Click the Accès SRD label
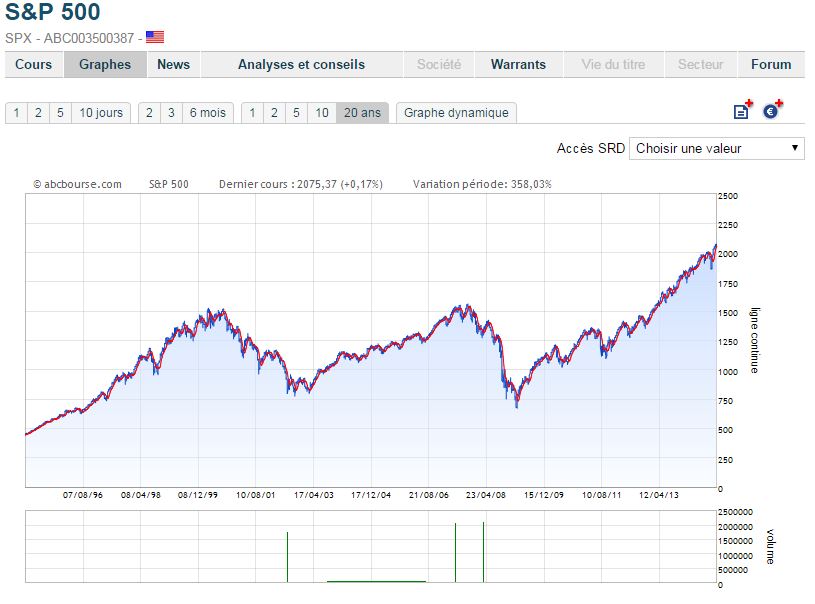 pyautogui.click(x=591, y=149)
